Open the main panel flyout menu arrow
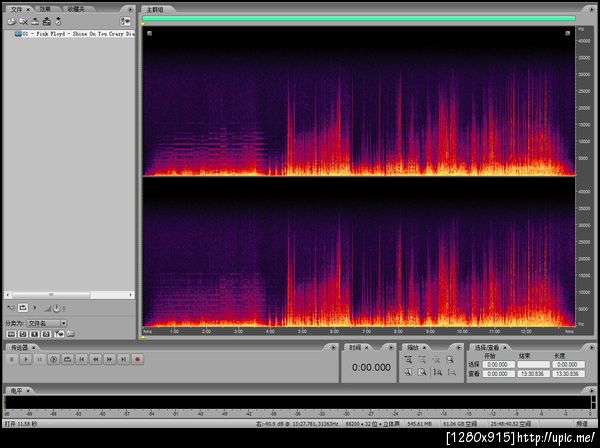Image resolution: width=600 pixels, height=448 pixels. (591, 9)
